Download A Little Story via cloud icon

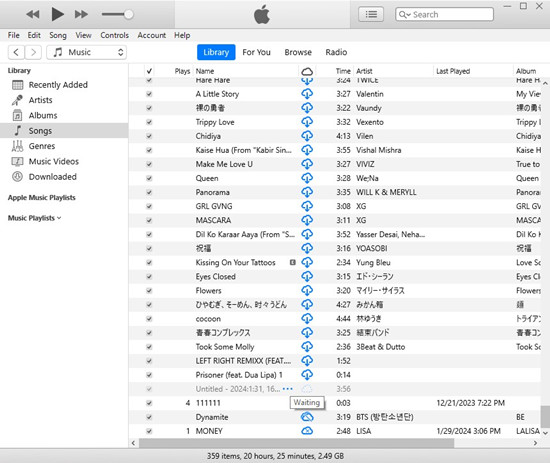pyautogui.click(x=307, y=94)
